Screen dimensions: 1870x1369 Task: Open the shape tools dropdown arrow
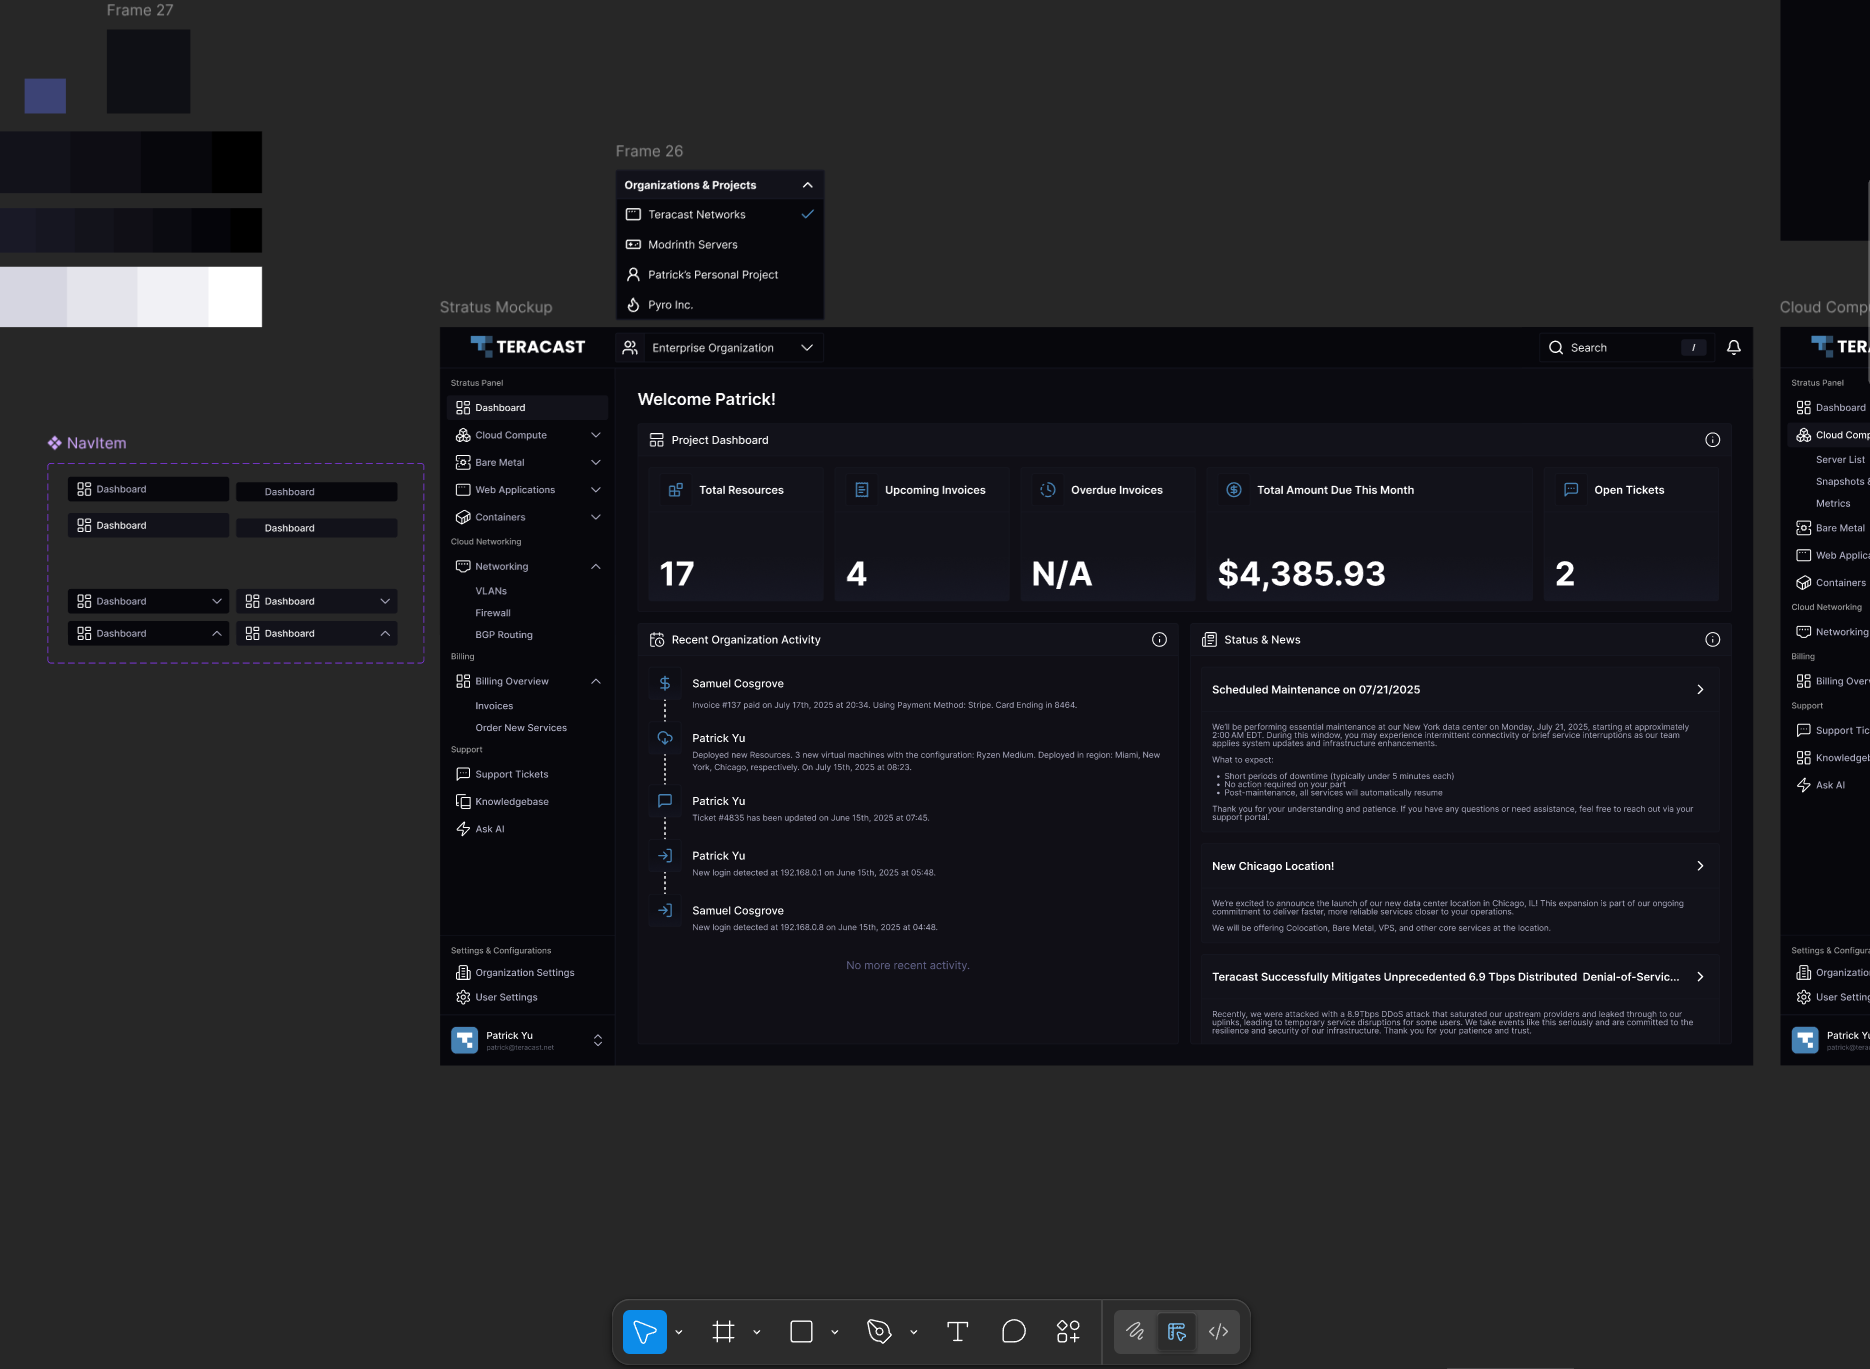pyautogui.click(x=835, y=1332)
